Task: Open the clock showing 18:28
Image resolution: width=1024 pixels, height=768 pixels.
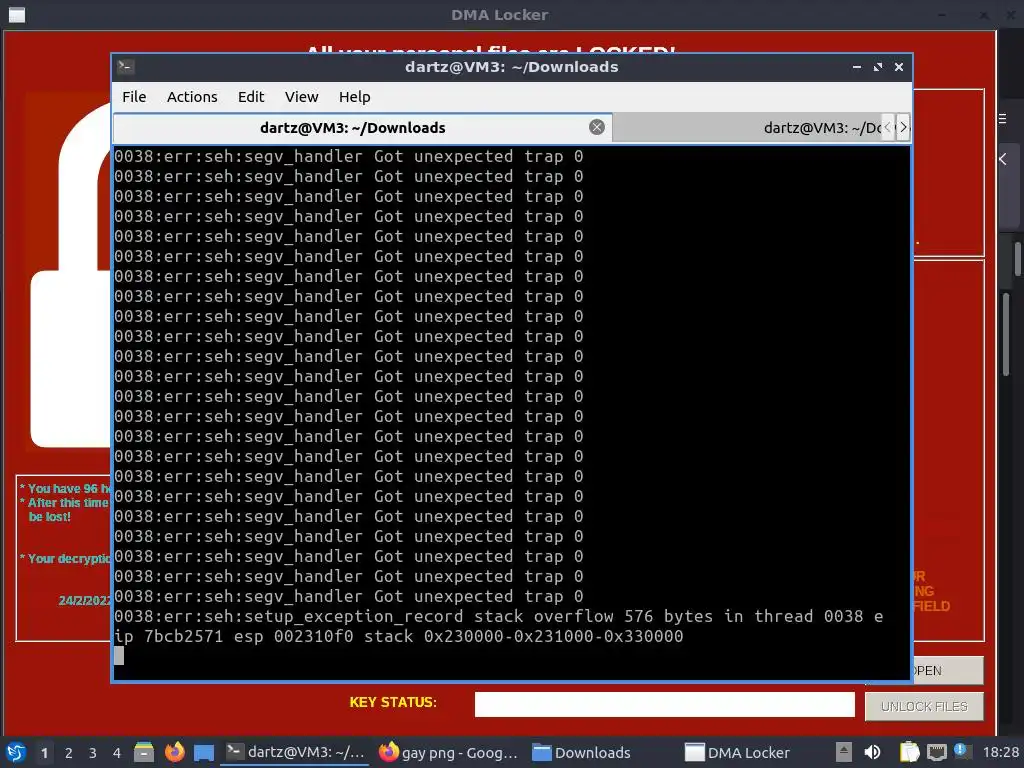Action: coord(1000,752)
